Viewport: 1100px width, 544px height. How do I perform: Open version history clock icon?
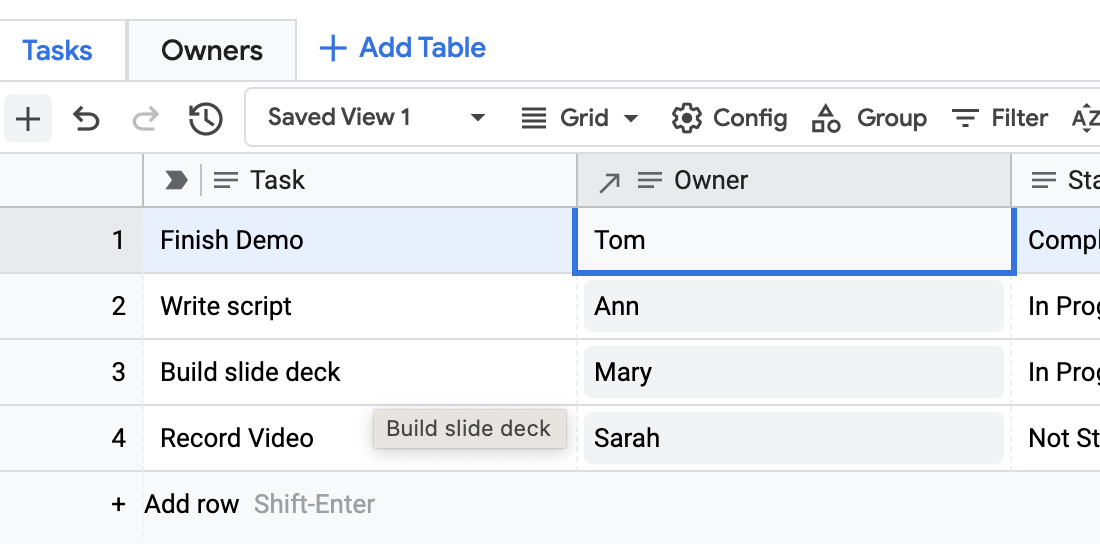coord(205,119)
